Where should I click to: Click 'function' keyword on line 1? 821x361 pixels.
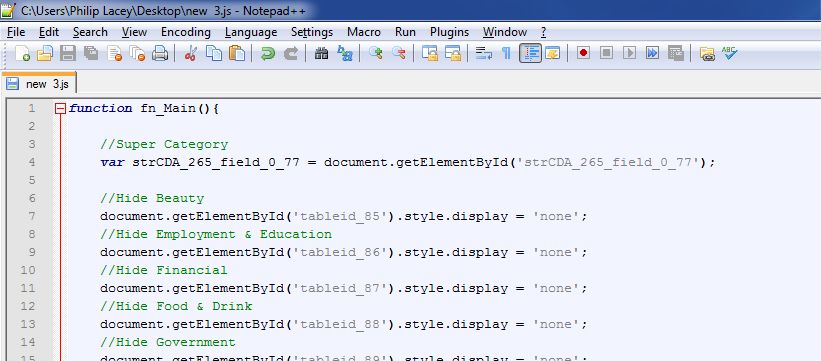101,108
